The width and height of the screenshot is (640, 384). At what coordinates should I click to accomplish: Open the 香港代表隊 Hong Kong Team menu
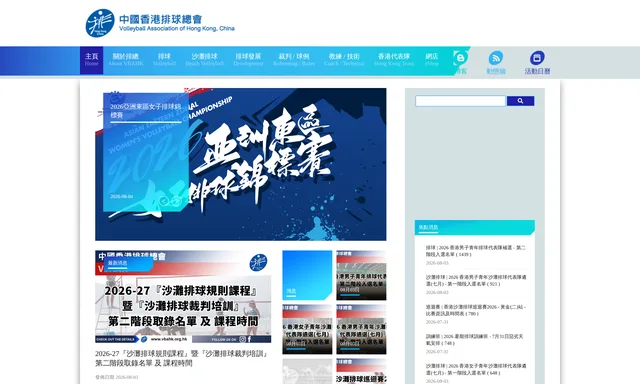coord(394,60)
